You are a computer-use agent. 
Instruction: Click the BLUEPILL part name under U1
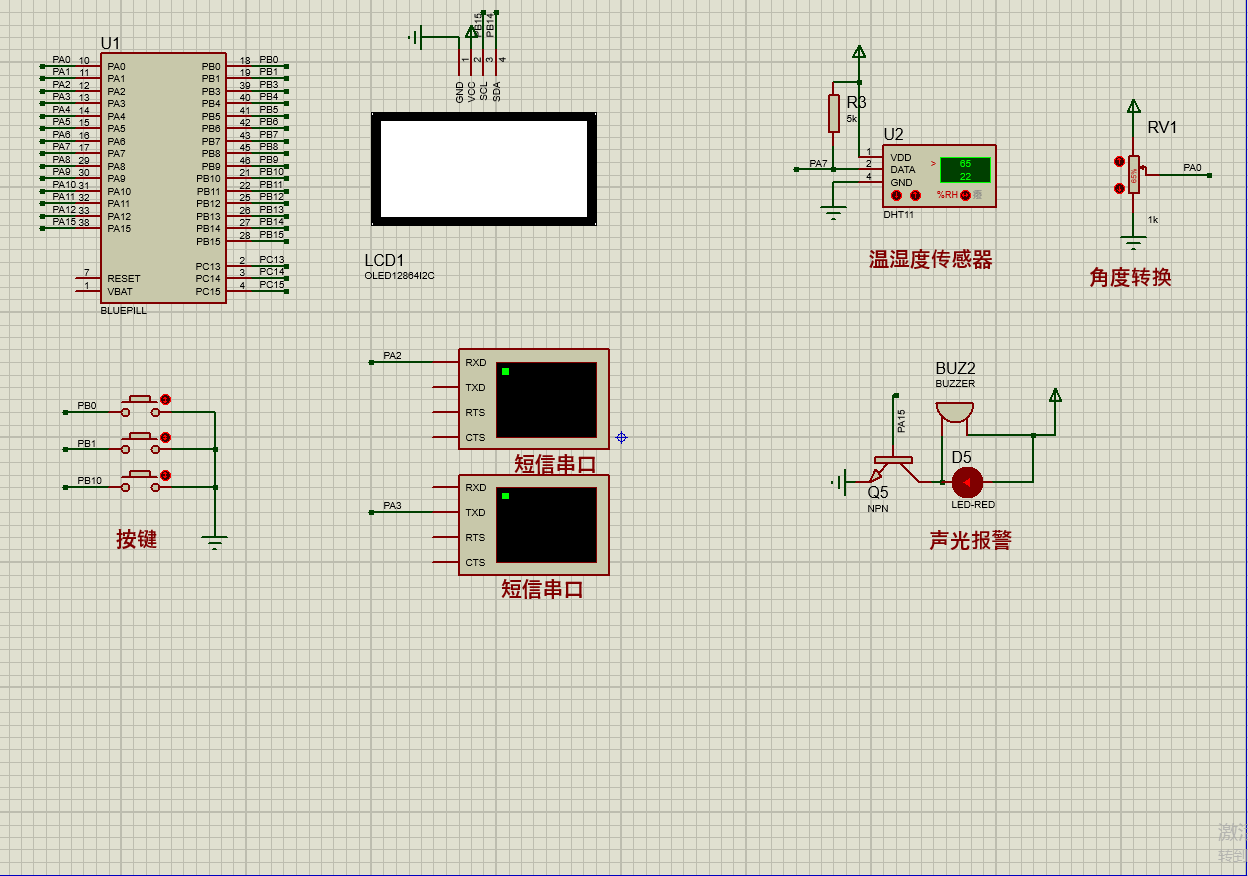click(124, 311)
